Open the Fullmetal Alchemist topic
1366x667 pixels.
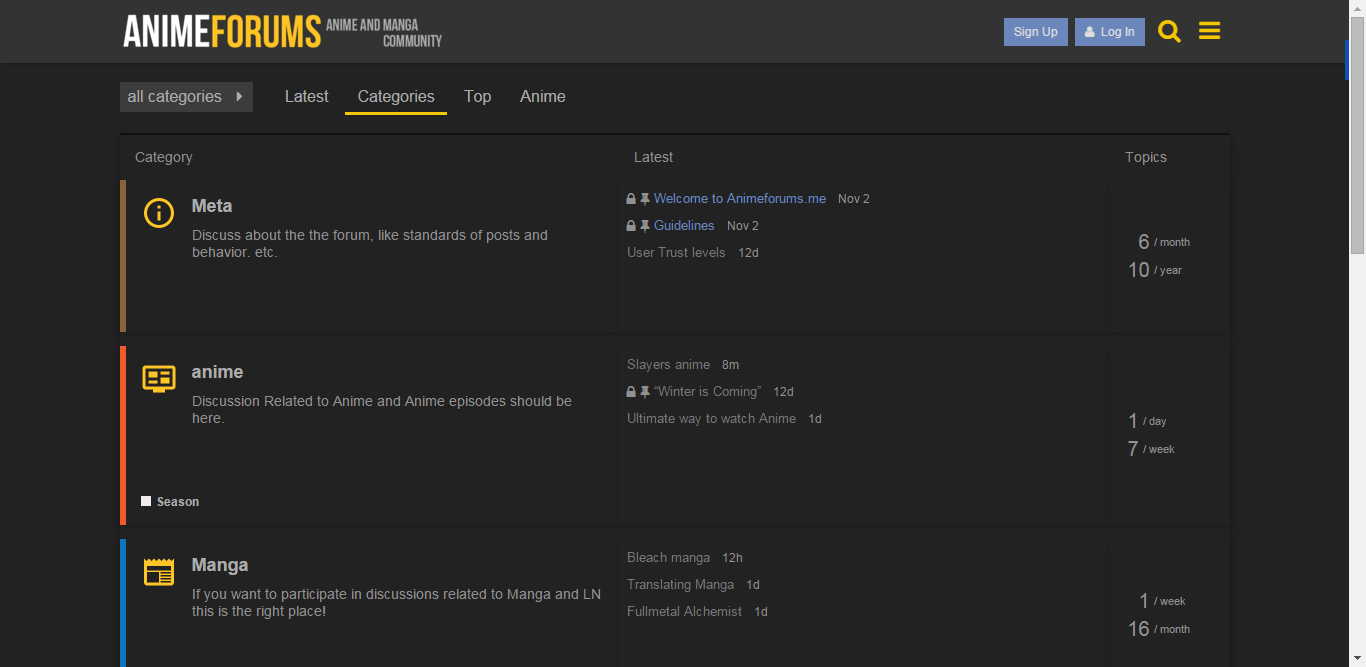684,612
